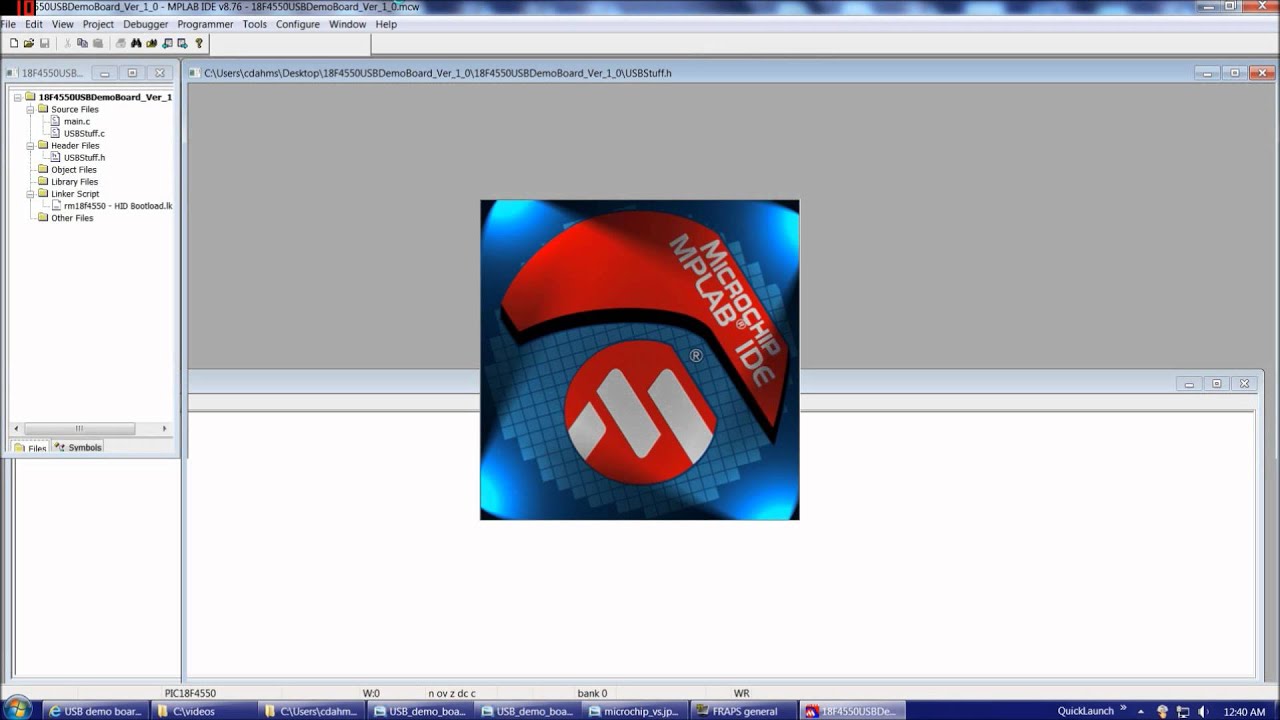The height and width of the screenshot is (720, 1280).
Task: Click the New File toolbar icon
Action: pyautogui.click(x=13, y=43)
